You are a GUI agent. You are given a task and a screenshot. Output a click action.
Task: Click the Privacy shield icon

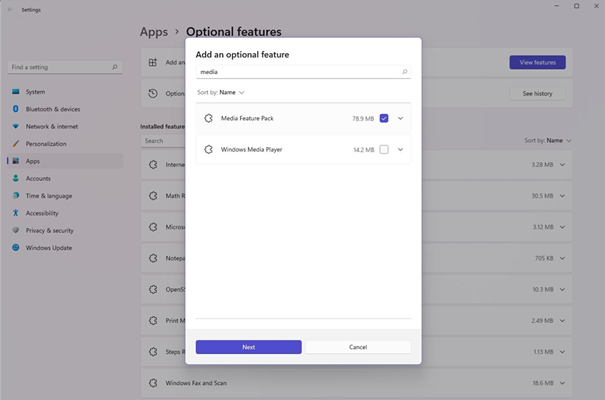point(15,230)
